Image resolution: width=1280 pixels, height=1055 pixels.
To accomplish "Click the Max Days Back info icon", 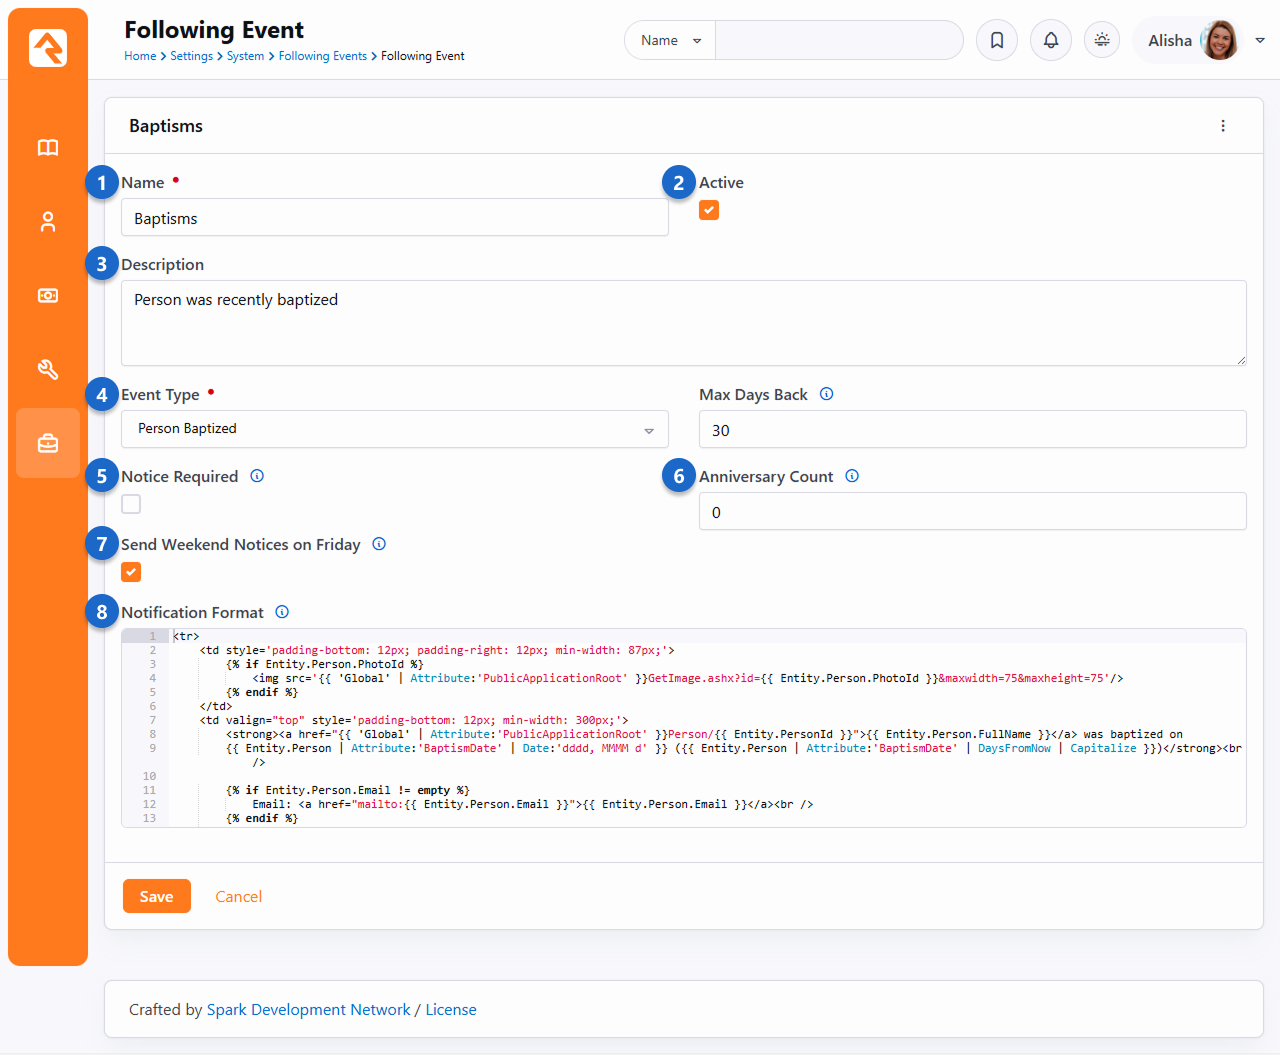I will tap(826, 394).
